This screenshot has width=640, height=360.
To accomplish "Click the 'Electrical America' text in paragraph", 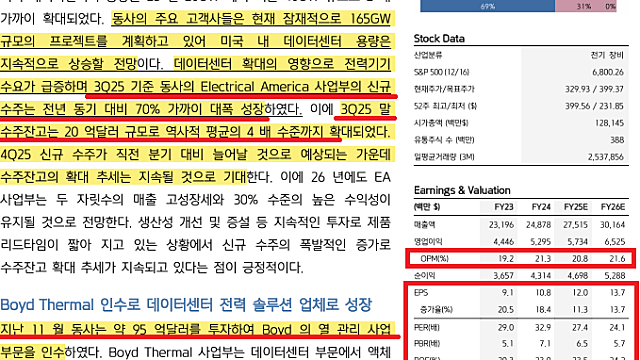I will [255, 87].
